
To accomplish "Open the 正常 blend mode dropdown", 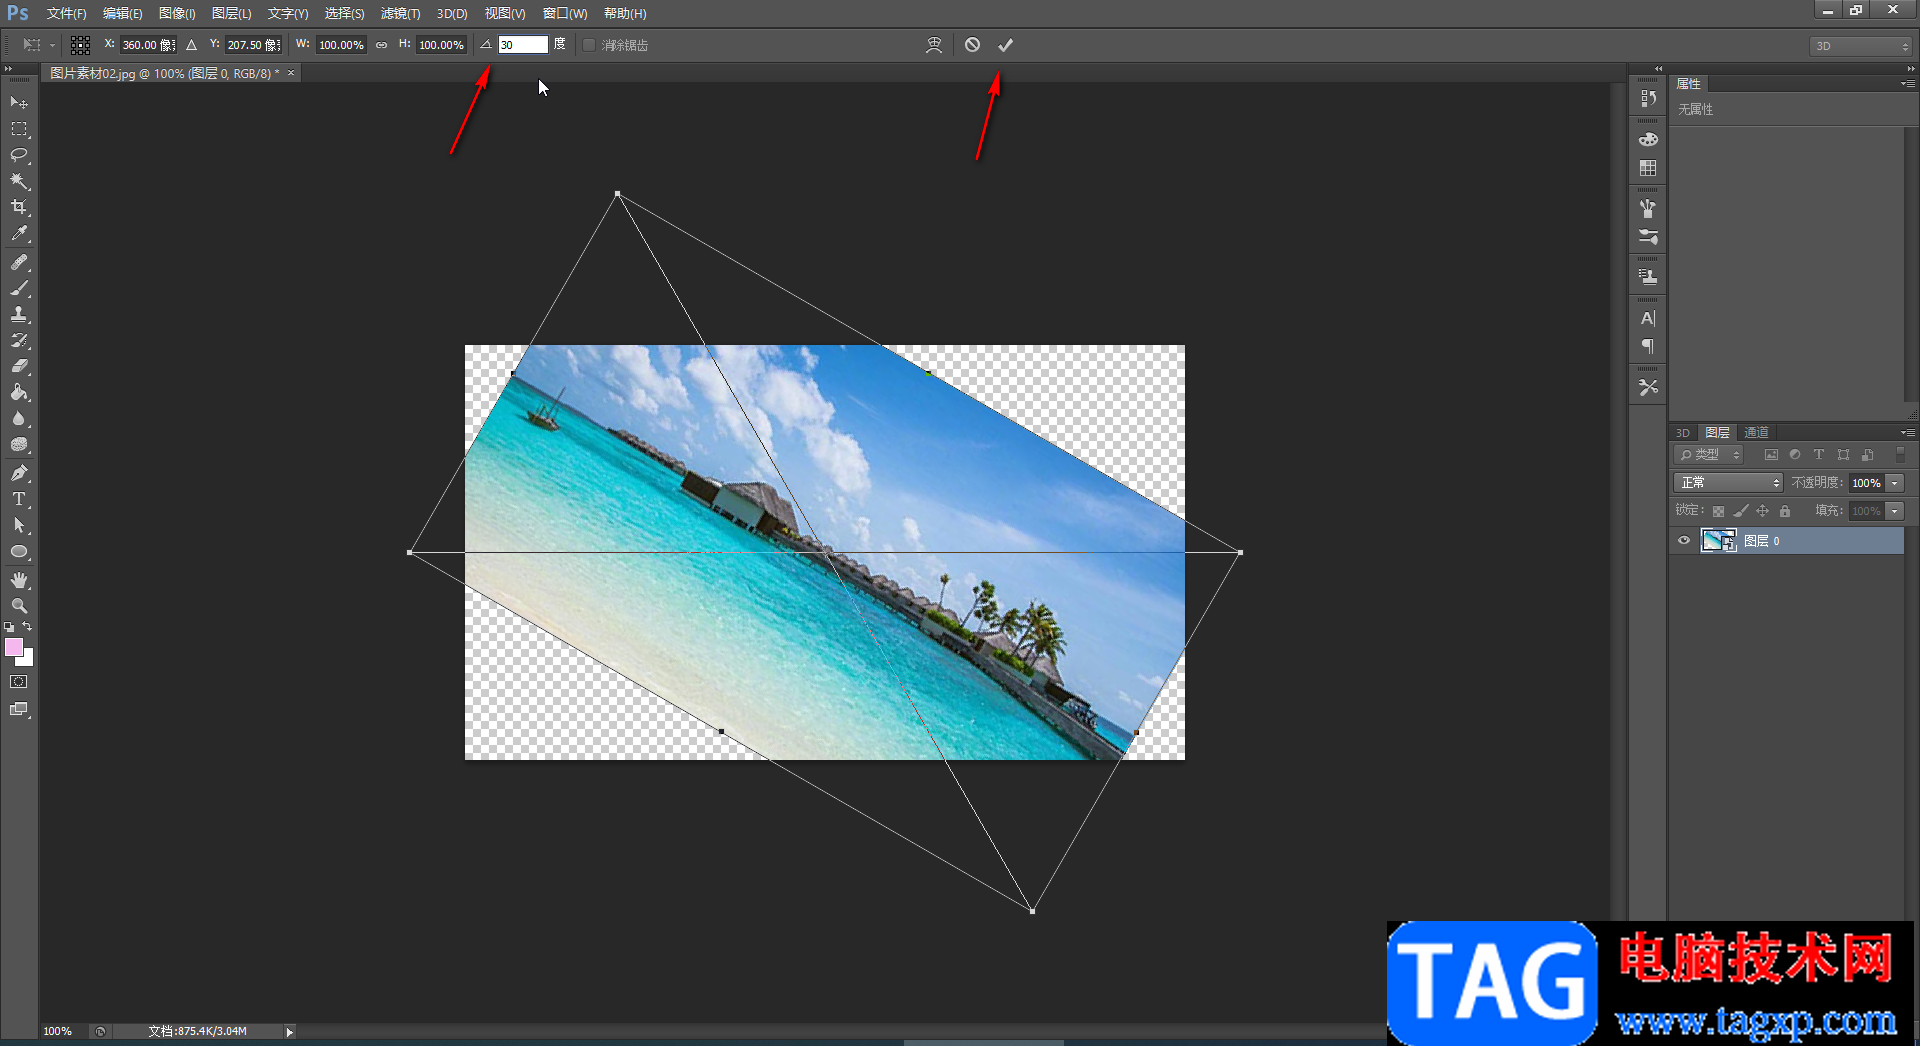I will (1728, 483).
